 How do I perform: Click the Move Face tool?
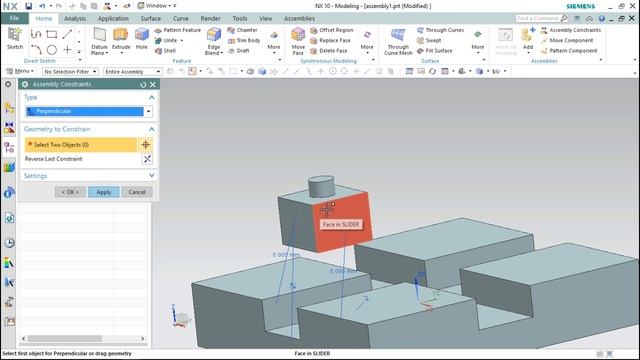(298, 41)
